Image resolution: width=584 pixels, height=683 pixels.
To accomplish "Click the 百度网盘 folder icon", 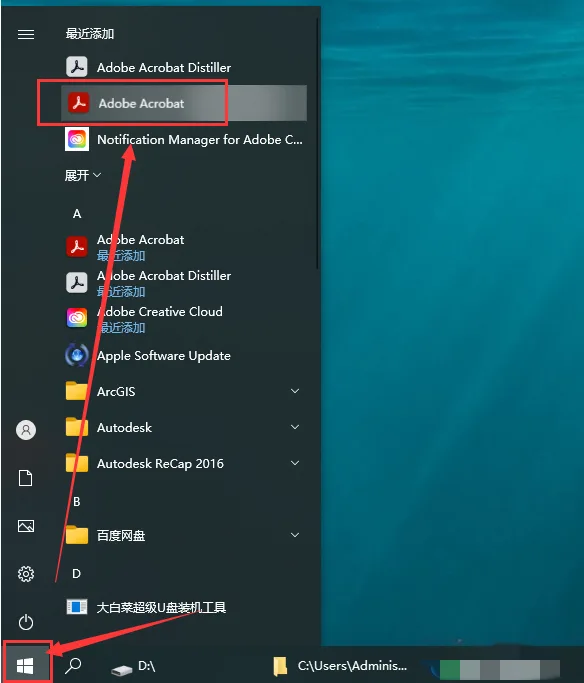I will click(x=77, y=535).
